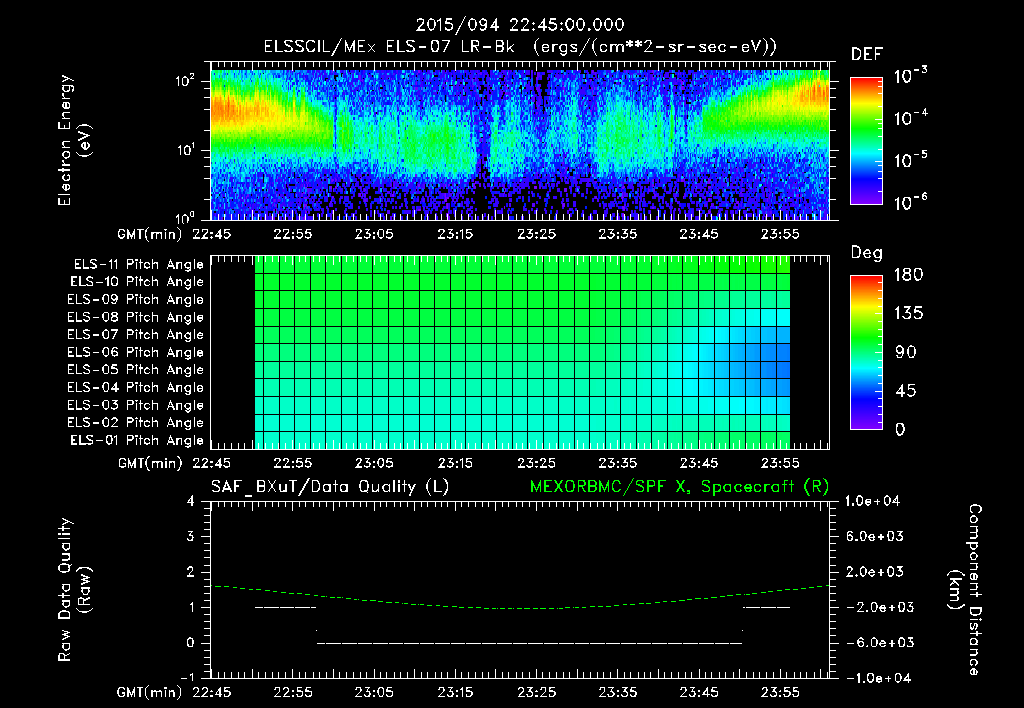Click the Raw Data Quality (Raw) axis label

tap(73, 590)
